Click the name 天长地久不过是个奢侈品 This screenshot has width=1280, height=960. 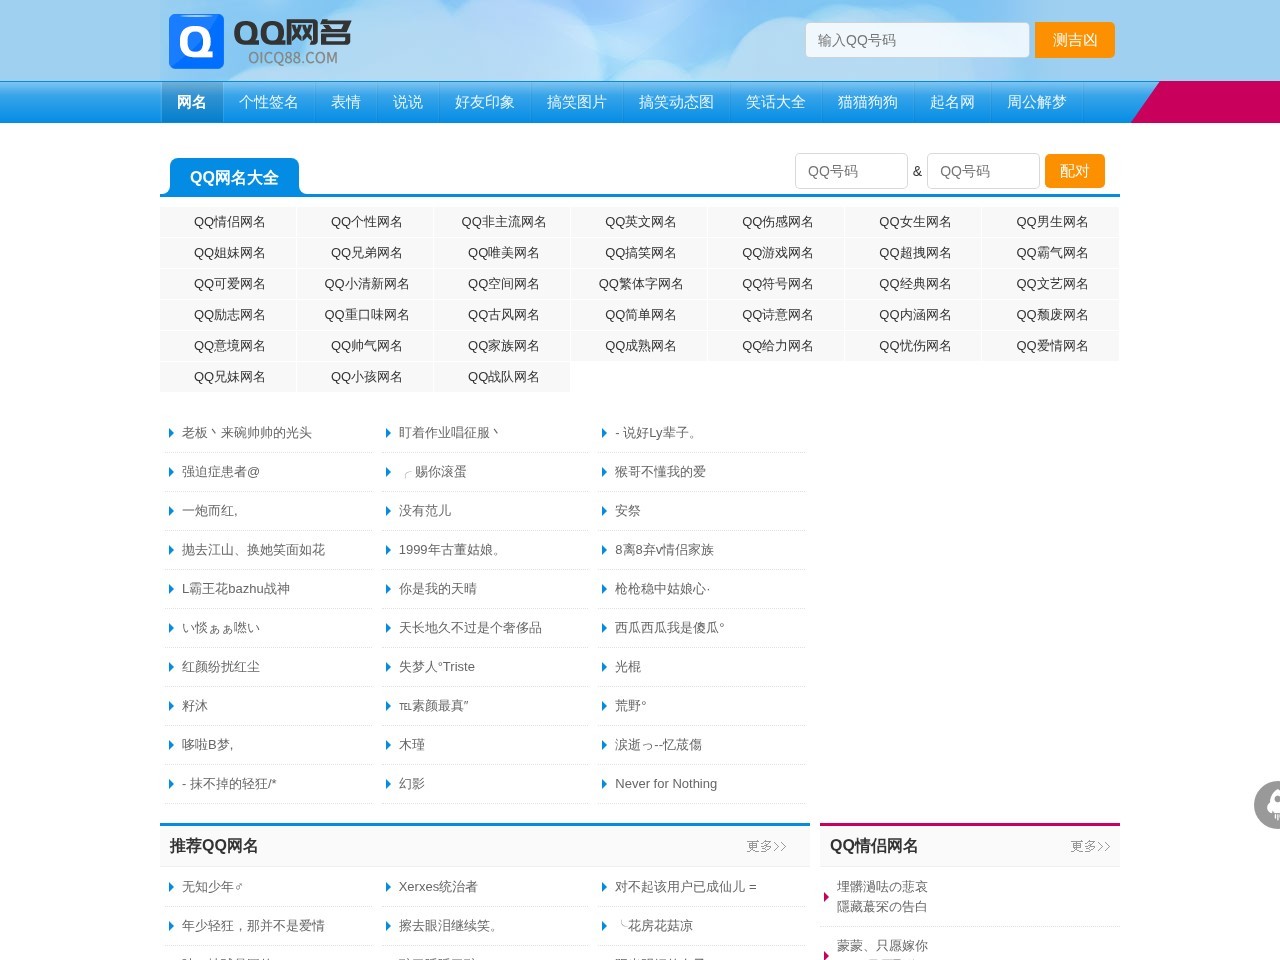(x=470, y=628)
